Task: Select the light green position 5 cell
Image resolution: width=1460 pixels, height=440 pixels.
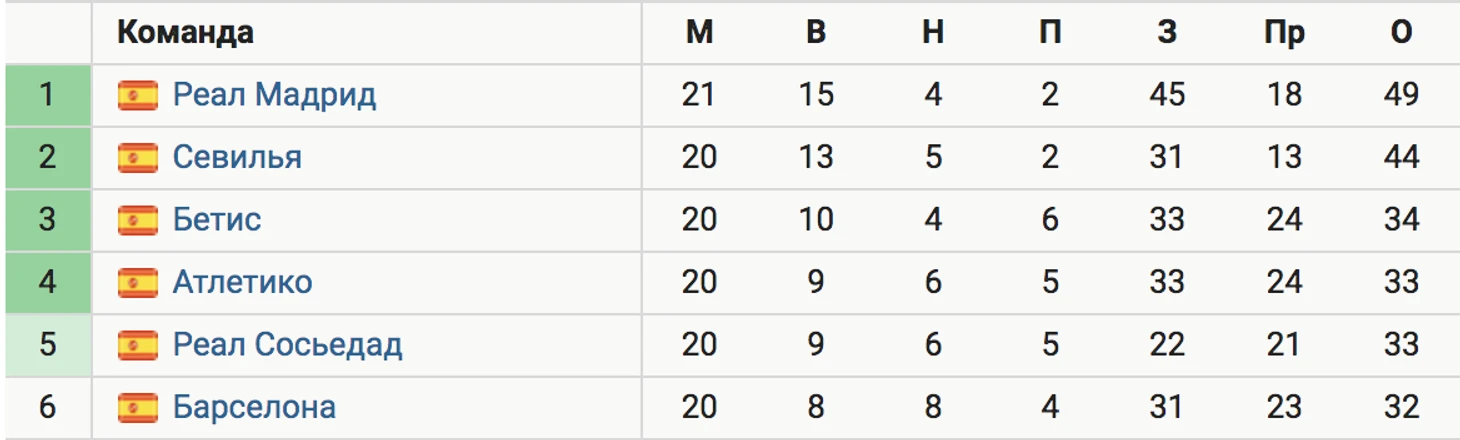Action: (48, 345)
